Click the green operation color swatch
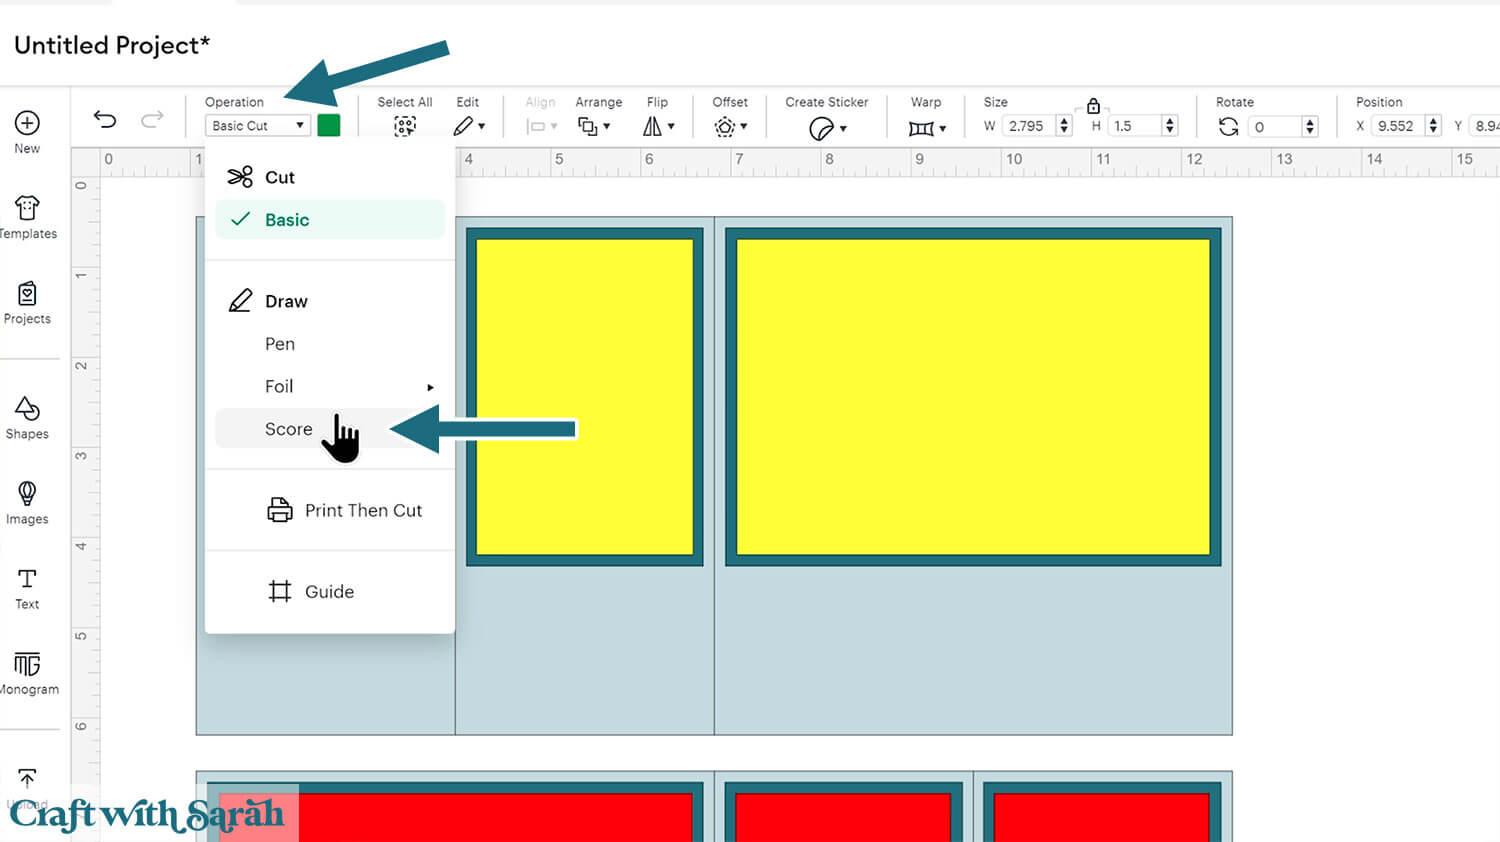Image resolution: width=1500 pixels, height=842 pixels. [x=328, y=125]
